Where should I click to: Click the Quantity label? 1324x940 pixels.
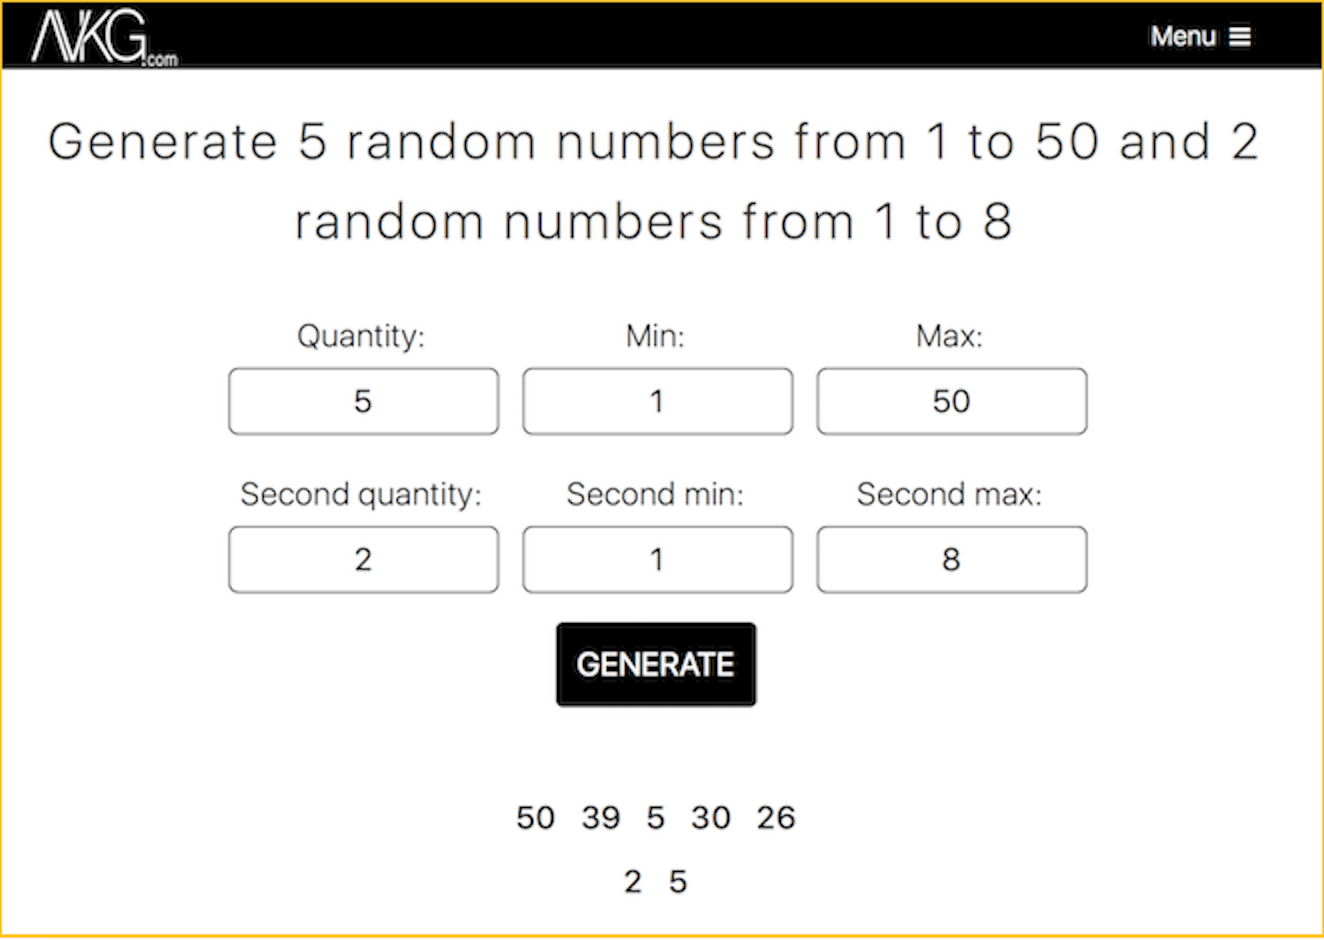click(x=361, y=337)
